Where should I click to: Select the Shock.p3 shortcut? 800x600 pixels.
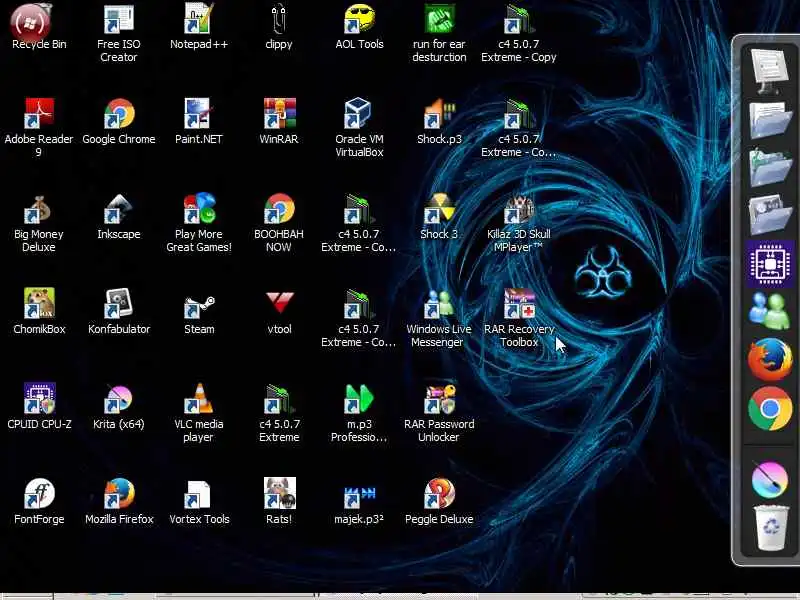tap(439, 113)
